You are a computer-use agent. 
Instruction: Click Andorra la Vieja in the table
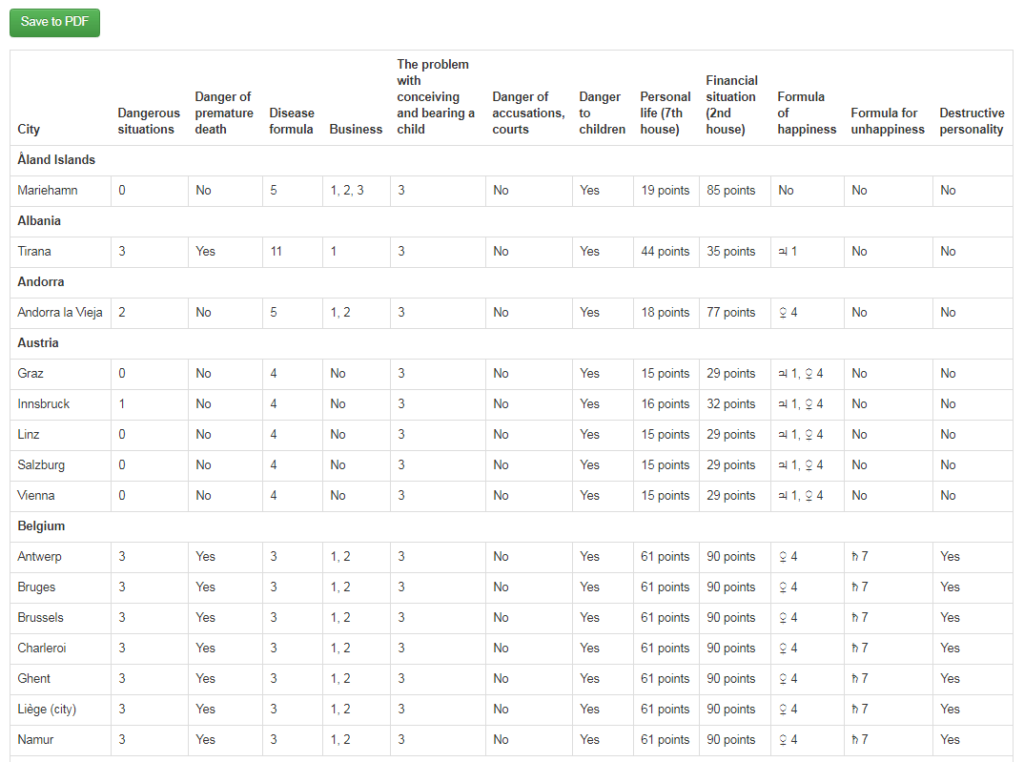tap(60, 312)
